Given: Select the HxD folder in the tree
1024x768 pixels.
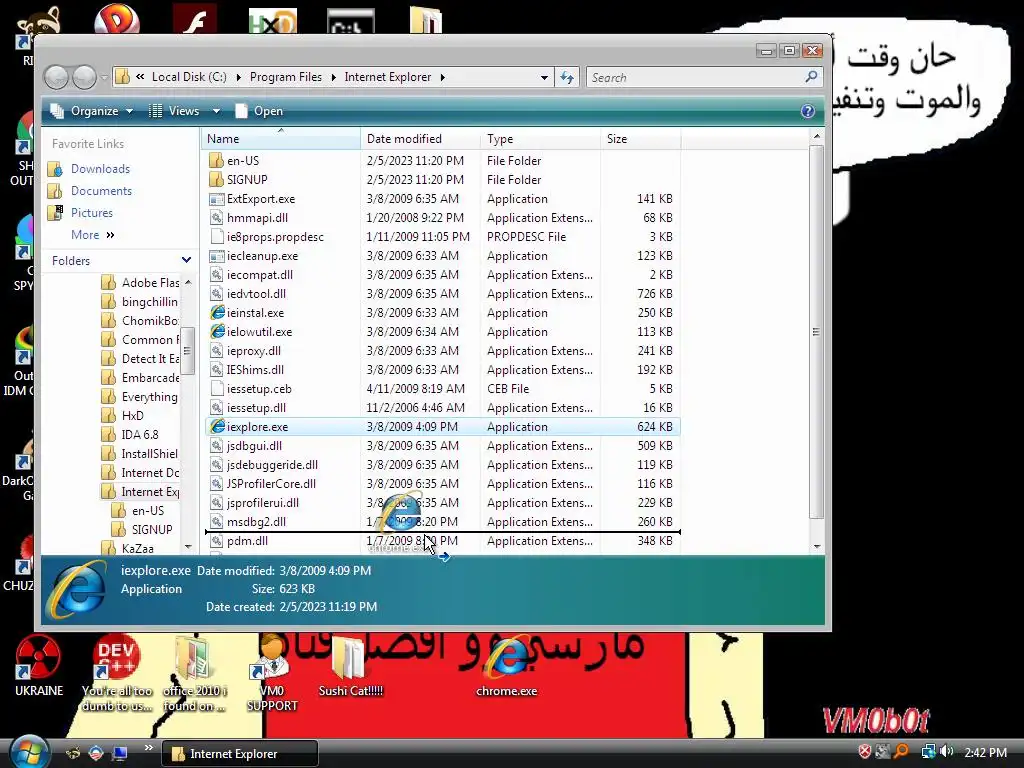Looking at the screenshot, I should coord(133,416).
